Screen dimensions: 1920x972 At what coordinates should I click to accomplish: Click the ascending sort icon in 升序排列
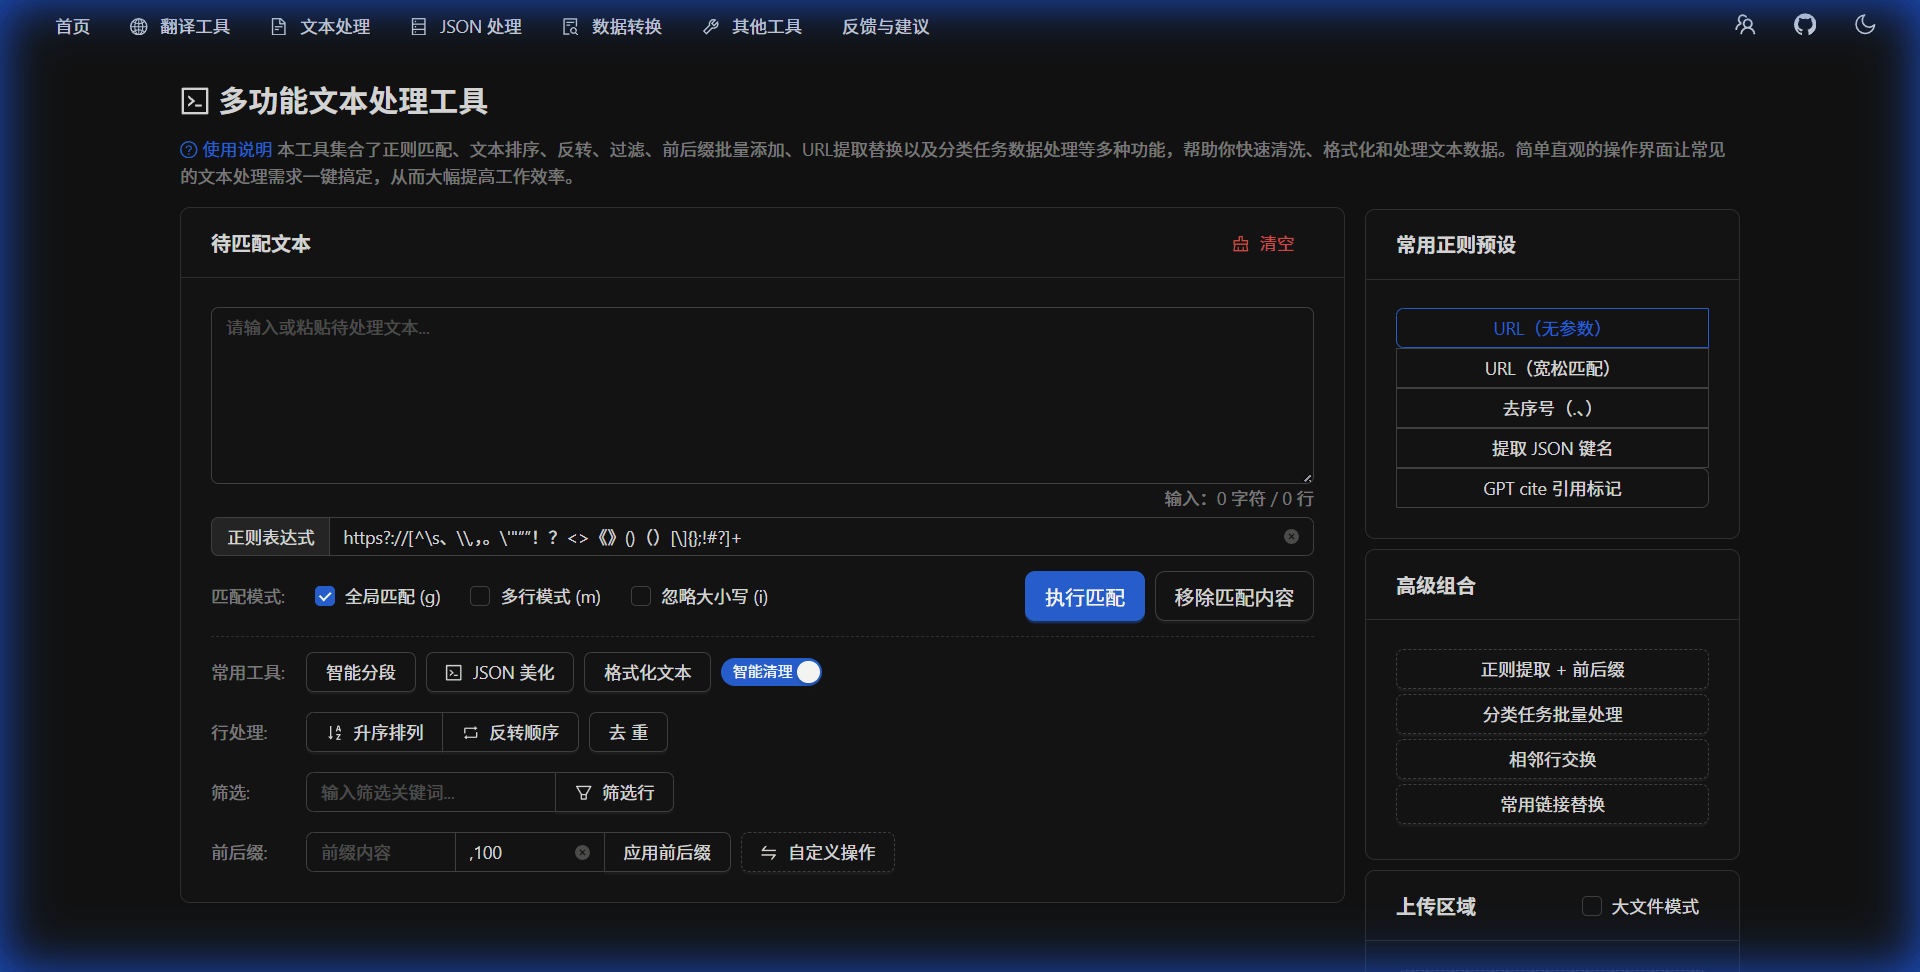pyautogui.click(x=333, y=732)
